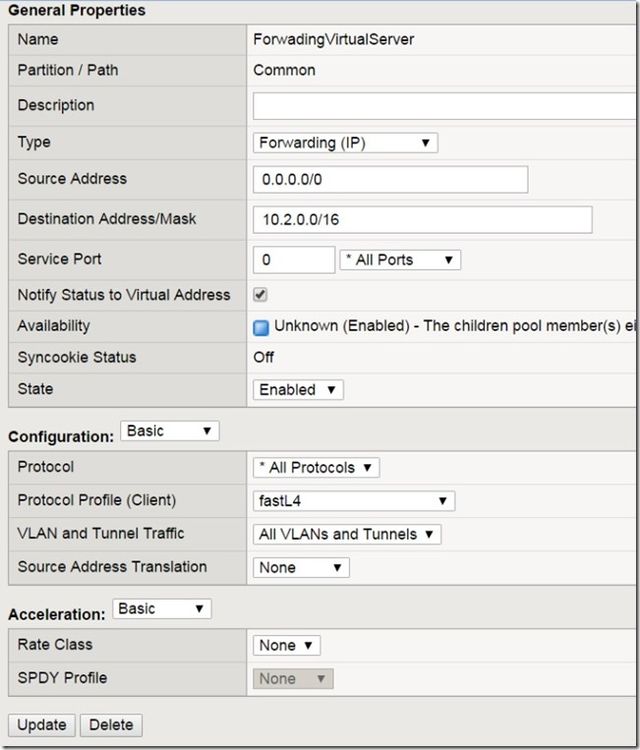Open the State dropdown set to Enabled
640x750 pixels.
[298, 390]
